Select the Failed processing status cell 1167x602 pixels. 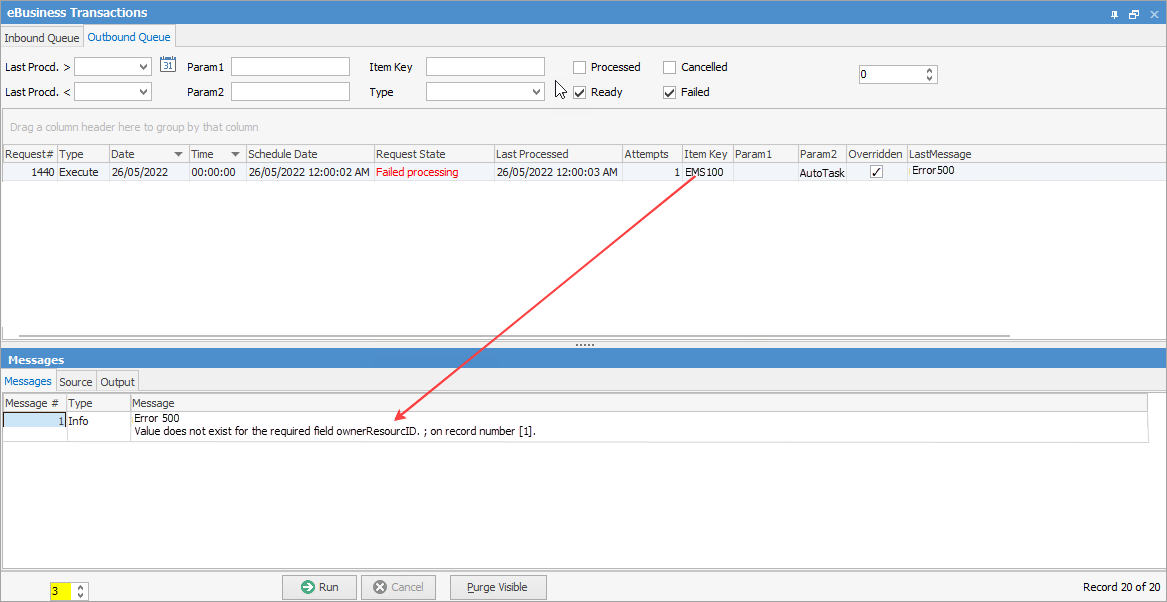(434, 172)
